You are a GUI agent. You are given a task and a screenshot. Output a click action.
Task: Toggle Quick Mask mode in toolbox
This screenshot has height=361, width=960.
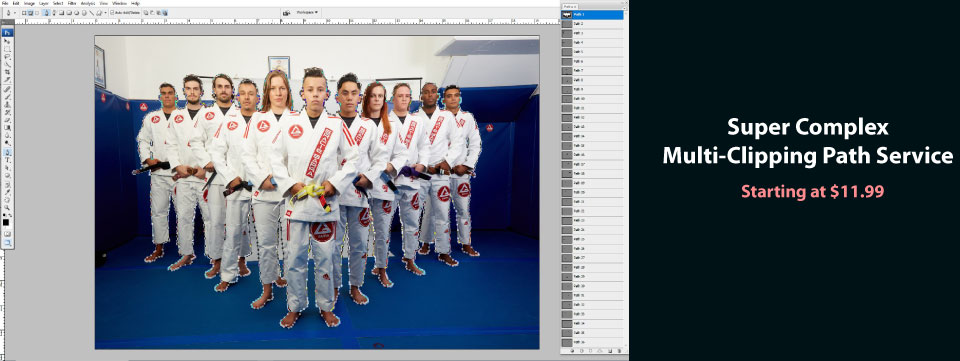point(7,233)
